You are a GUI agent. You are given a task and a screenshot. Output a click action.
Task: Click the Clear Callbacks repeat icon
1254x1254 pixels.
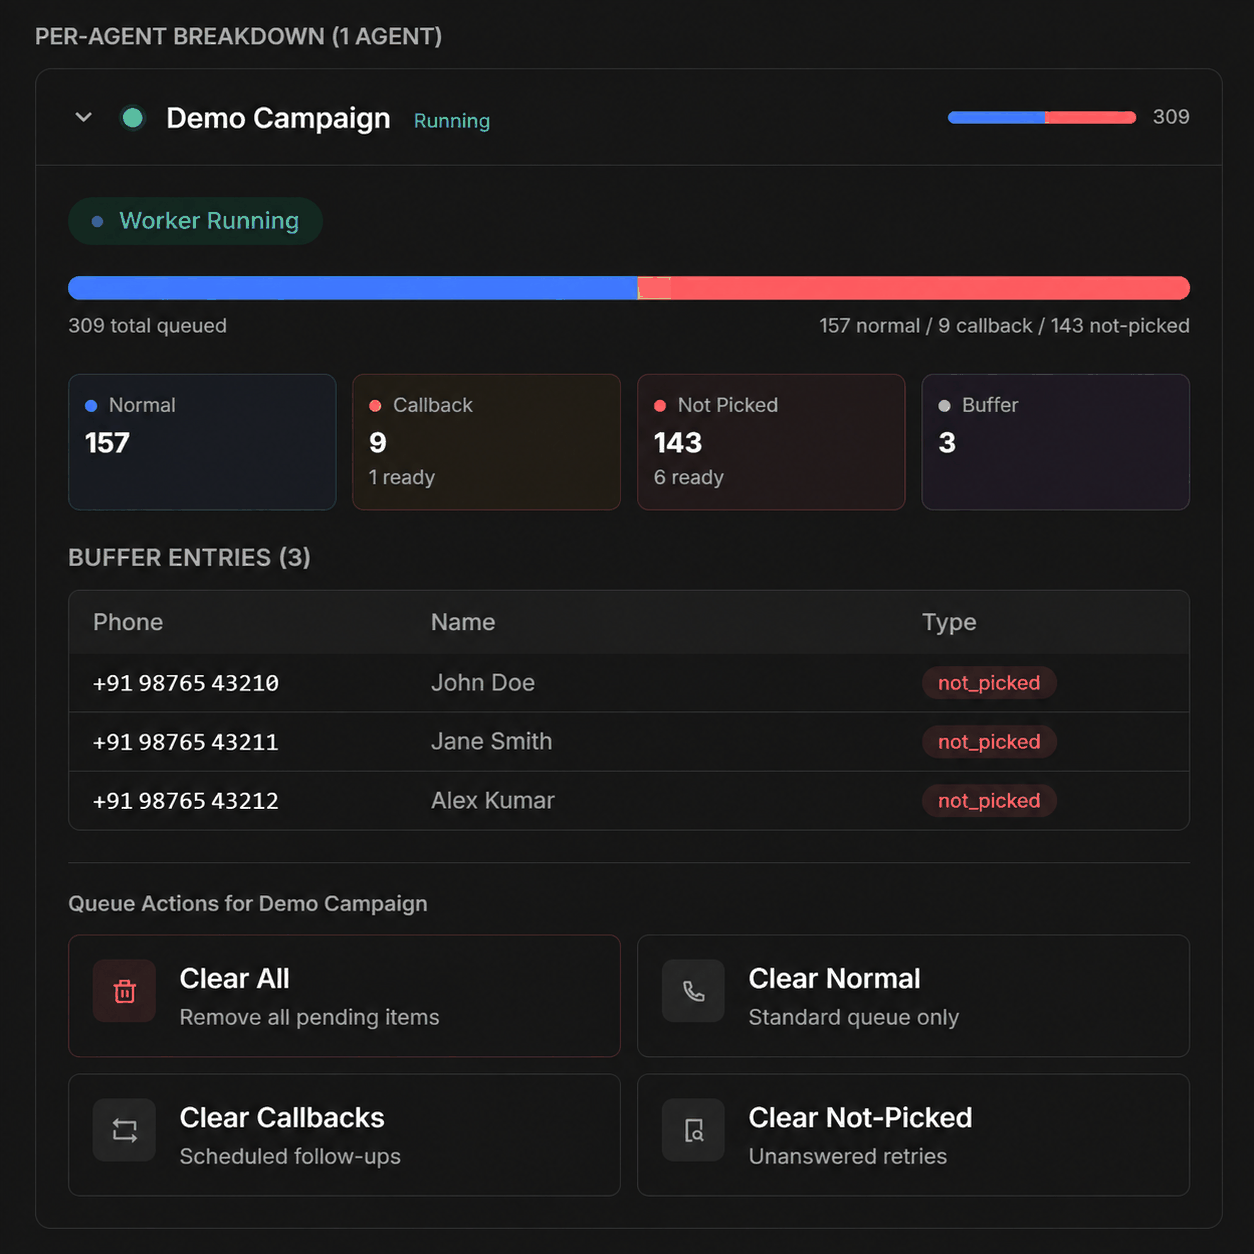[x=124, y=1130]
